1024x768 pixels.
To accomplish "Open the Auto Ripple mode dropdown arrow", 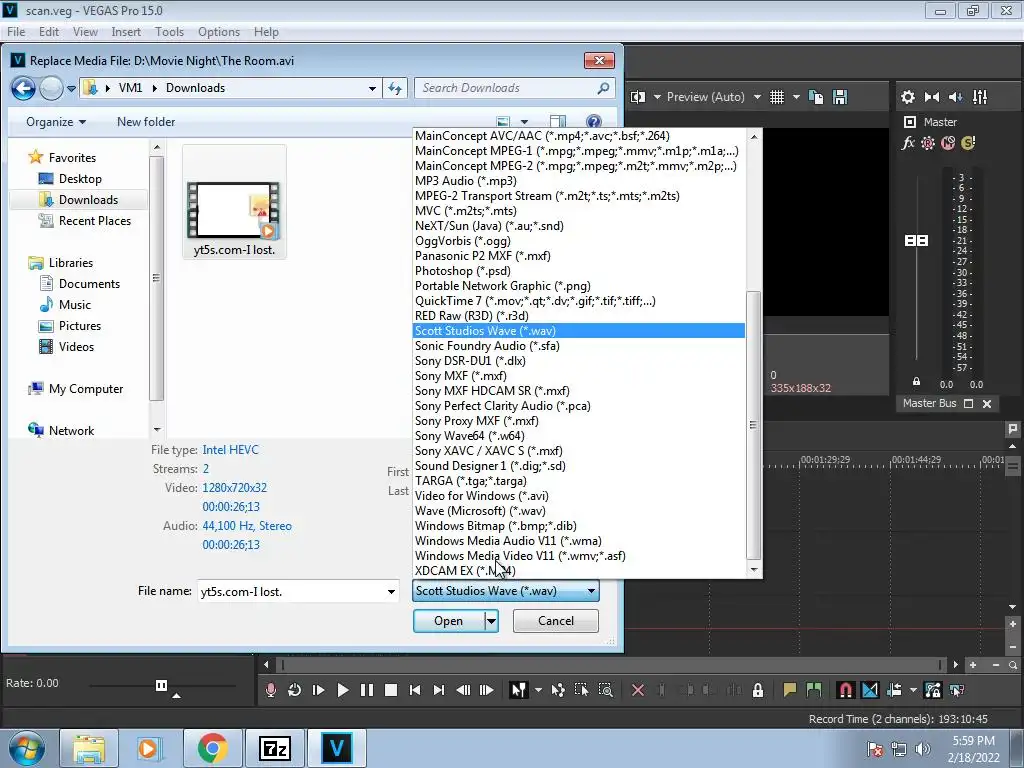I will pyautogui.click(x=913, y=690).
